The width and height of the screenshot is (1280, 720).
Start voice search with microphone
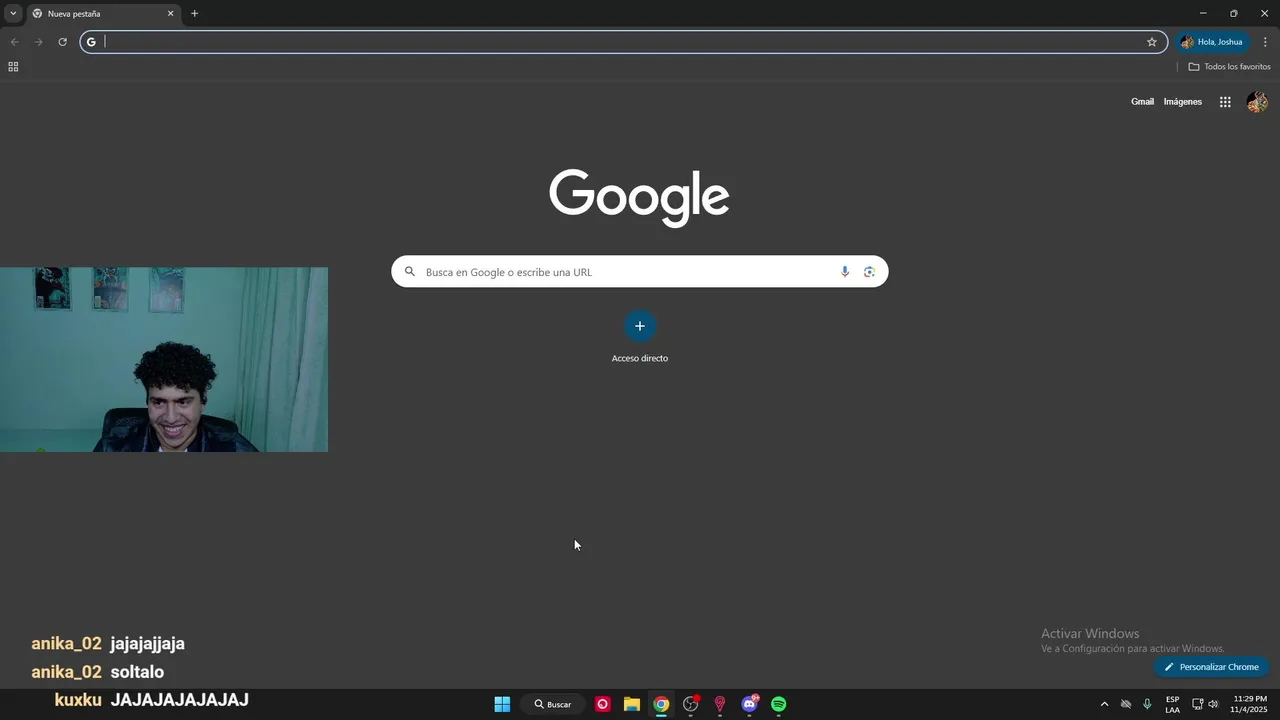pos(845,272)
